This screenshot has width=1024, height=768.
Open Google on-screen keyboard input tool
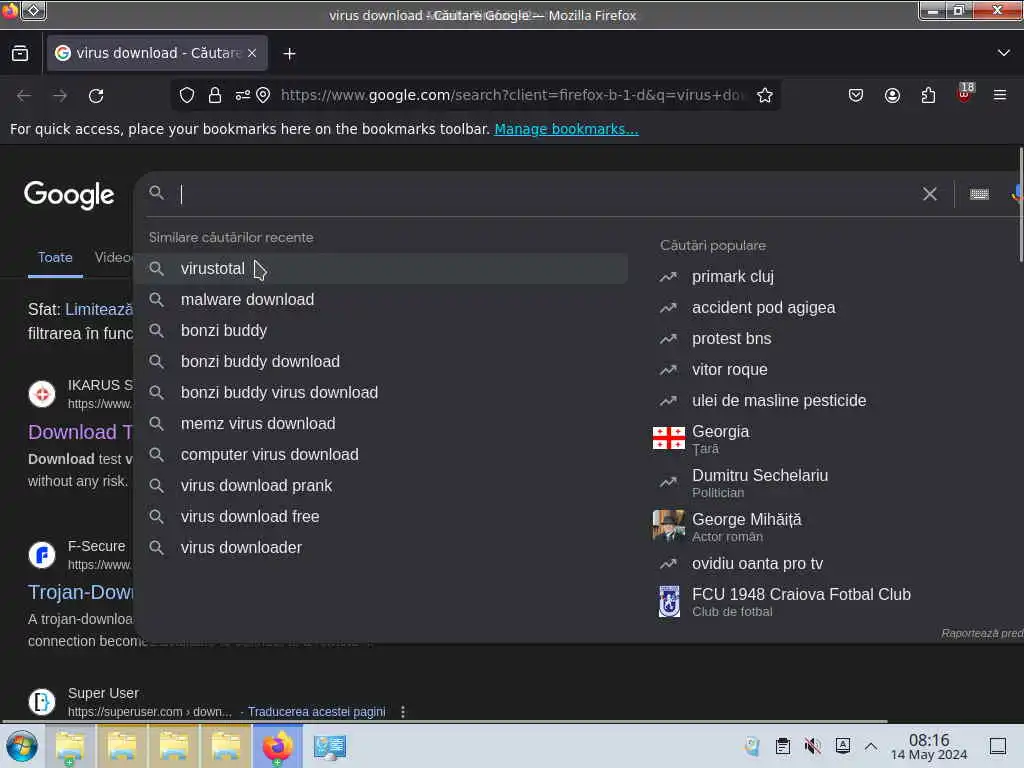pos(979,194)
